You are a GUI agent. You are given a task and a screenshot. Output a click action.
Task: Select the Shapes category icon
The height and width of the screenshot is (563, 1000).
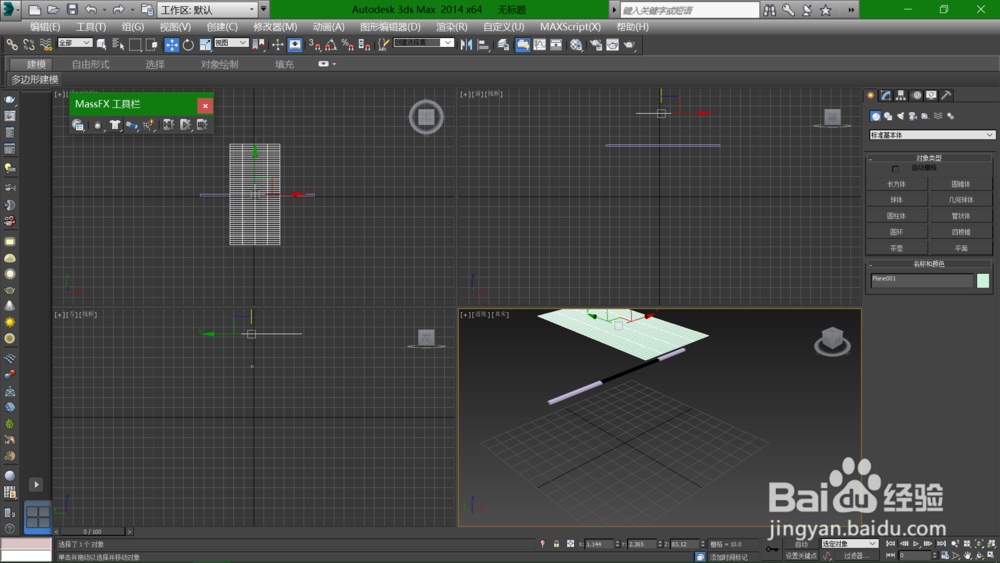tap(888, 116)
